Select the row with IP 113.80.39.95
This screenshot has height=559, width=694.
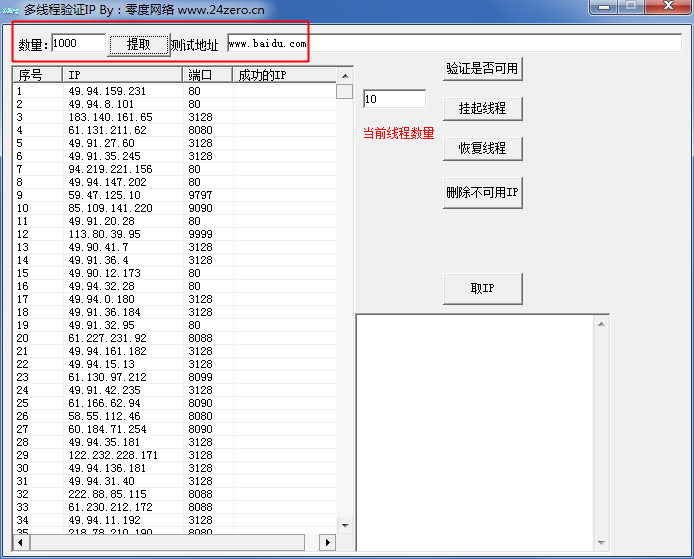click(174, 234)
